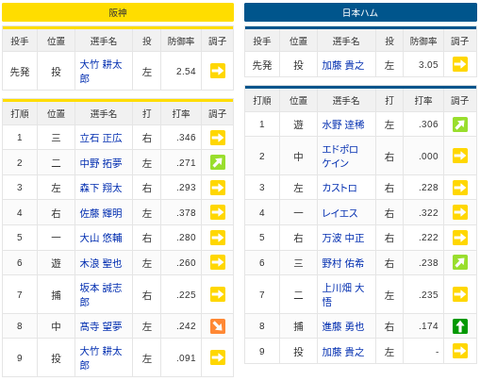Click batting average .235
The width and height of the screenshot is (480, 381).
click(428, 295)
